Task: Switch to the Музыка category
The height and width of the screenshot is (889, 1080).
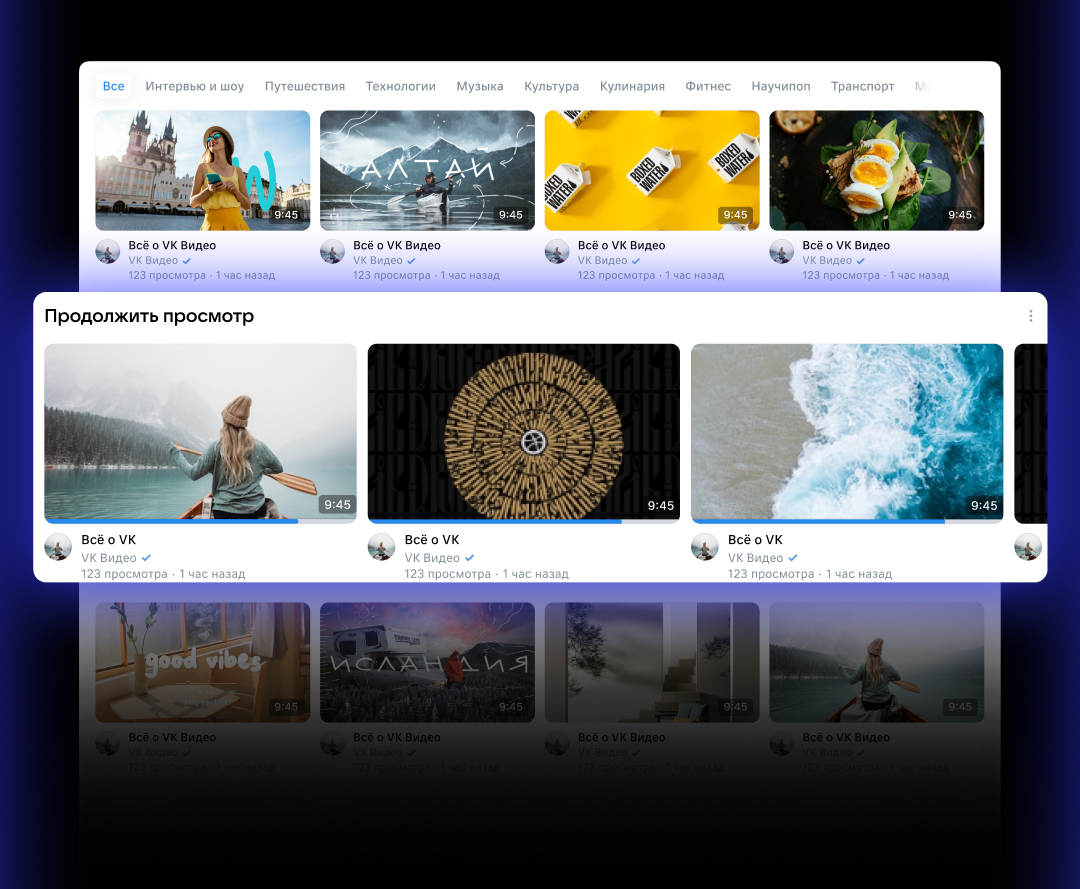Action: 480,86
